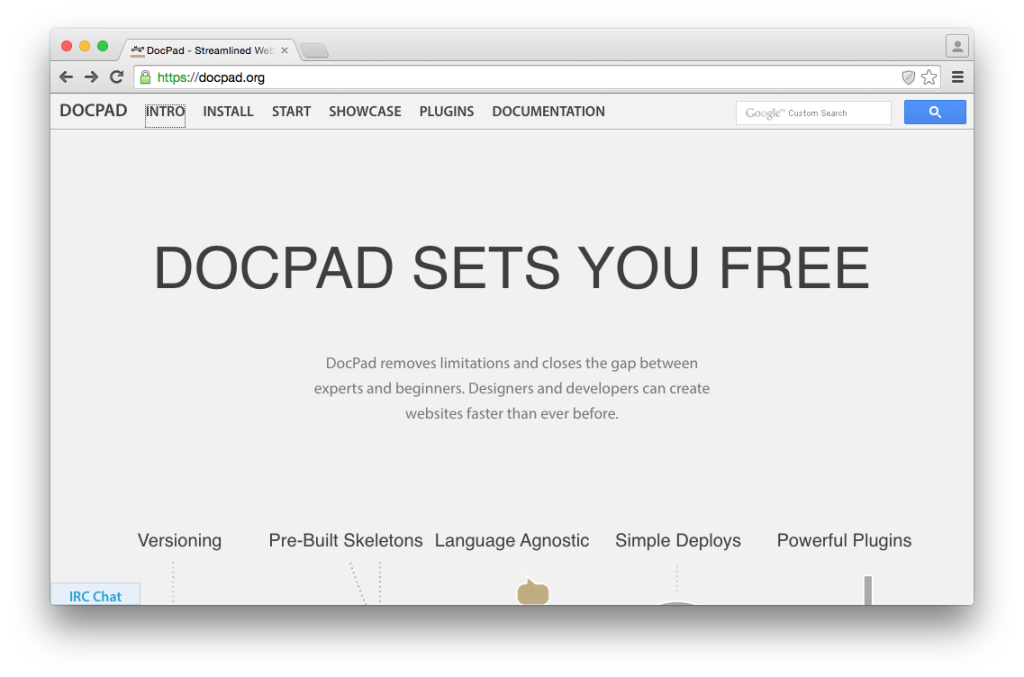Click the user profile icon above the toolbar

957,45
